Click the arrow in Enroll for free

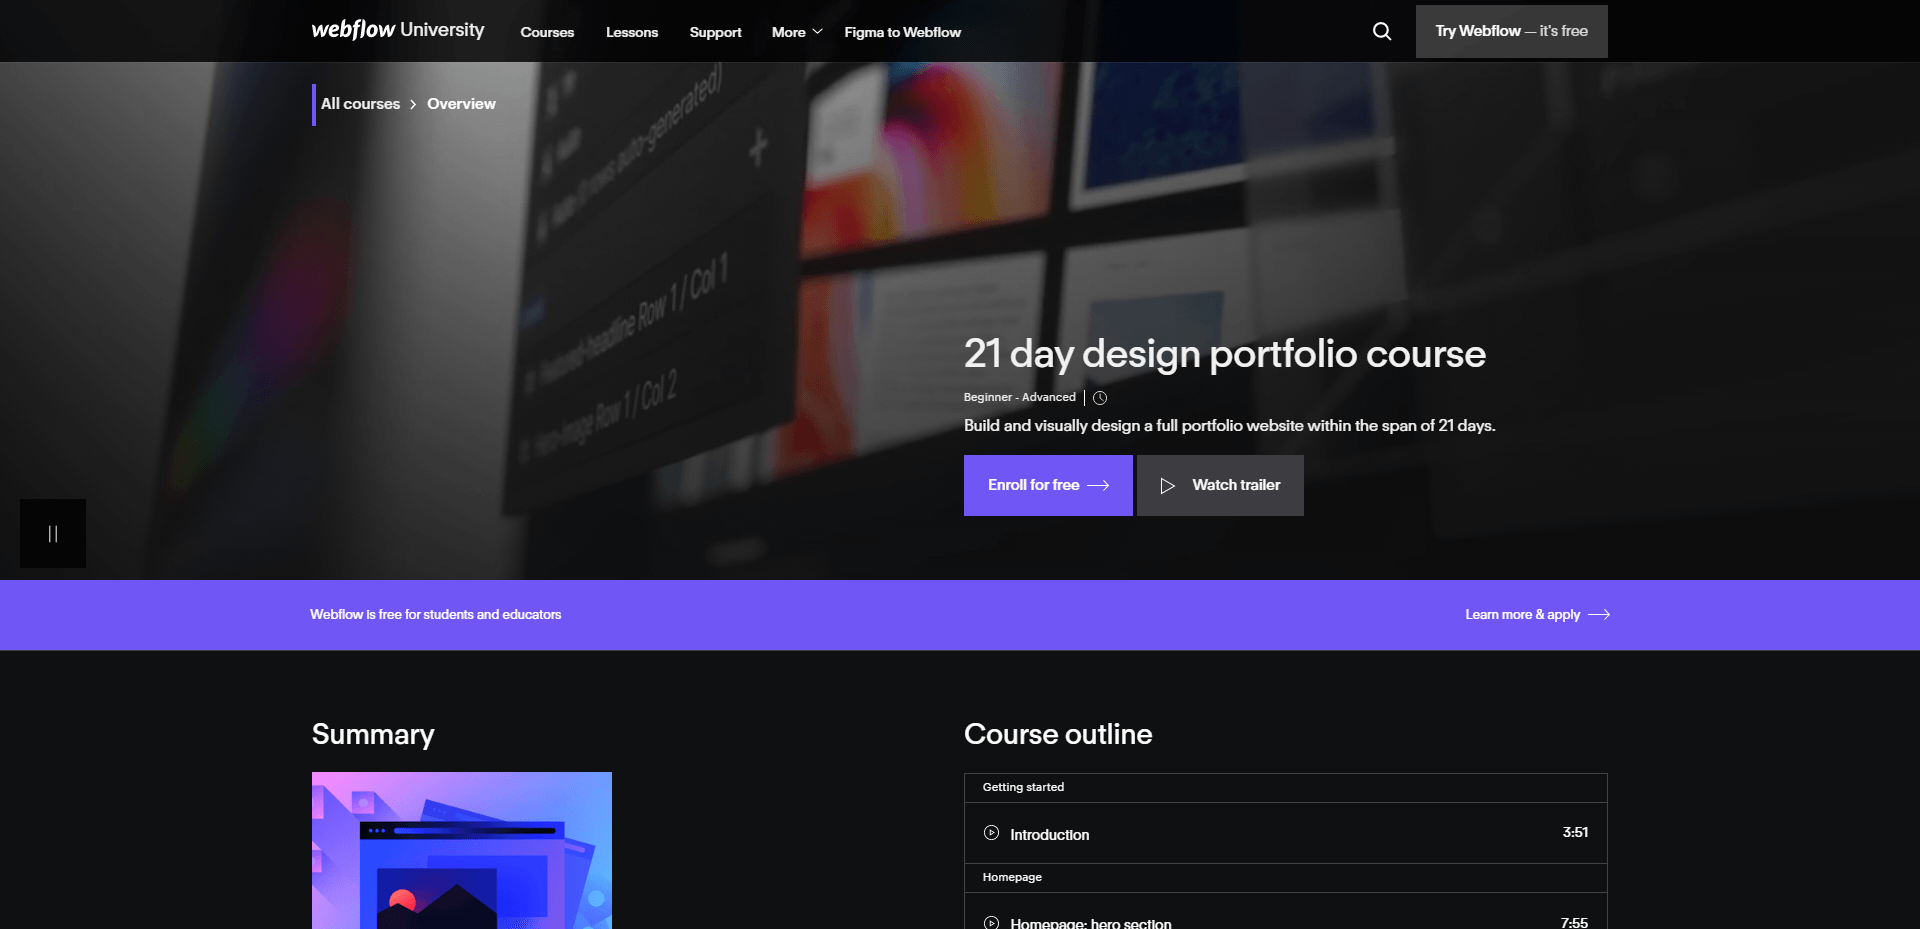pyautogui.click(x=1098, y=485)
